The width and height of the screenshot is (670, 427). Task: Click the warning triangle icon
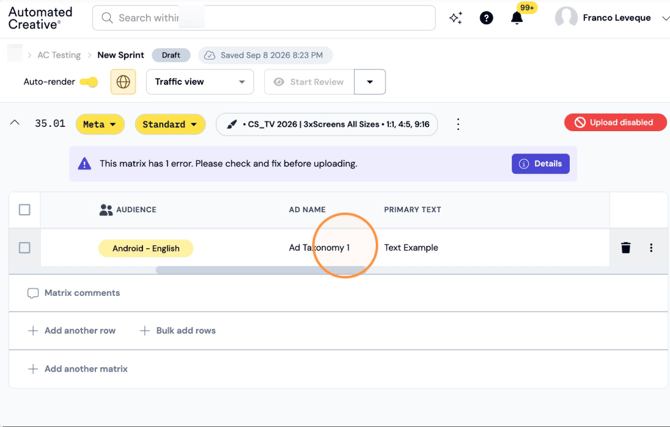pyautogui.click(x=85, y=164)
